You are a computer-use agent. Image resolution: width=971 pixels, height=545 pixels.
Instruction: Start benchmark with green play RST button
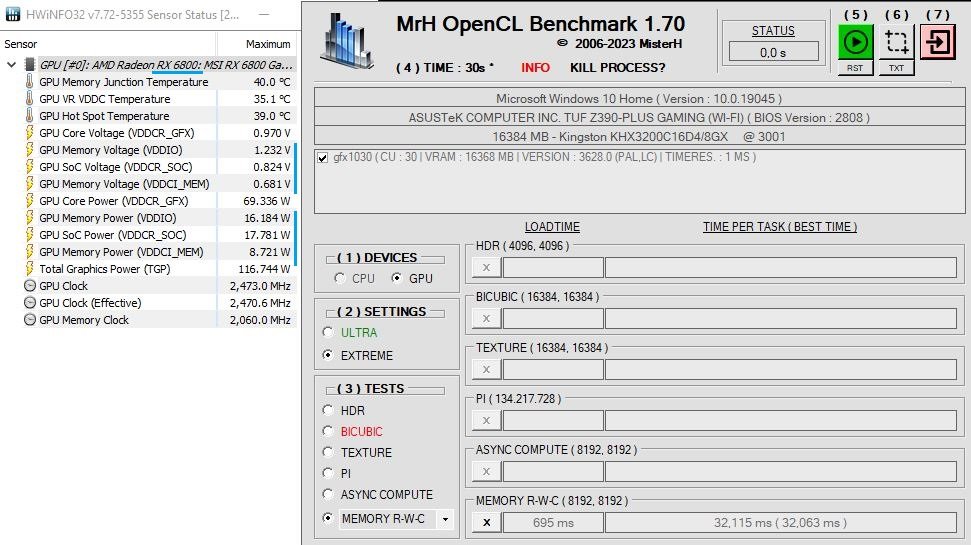pos(855,42)
